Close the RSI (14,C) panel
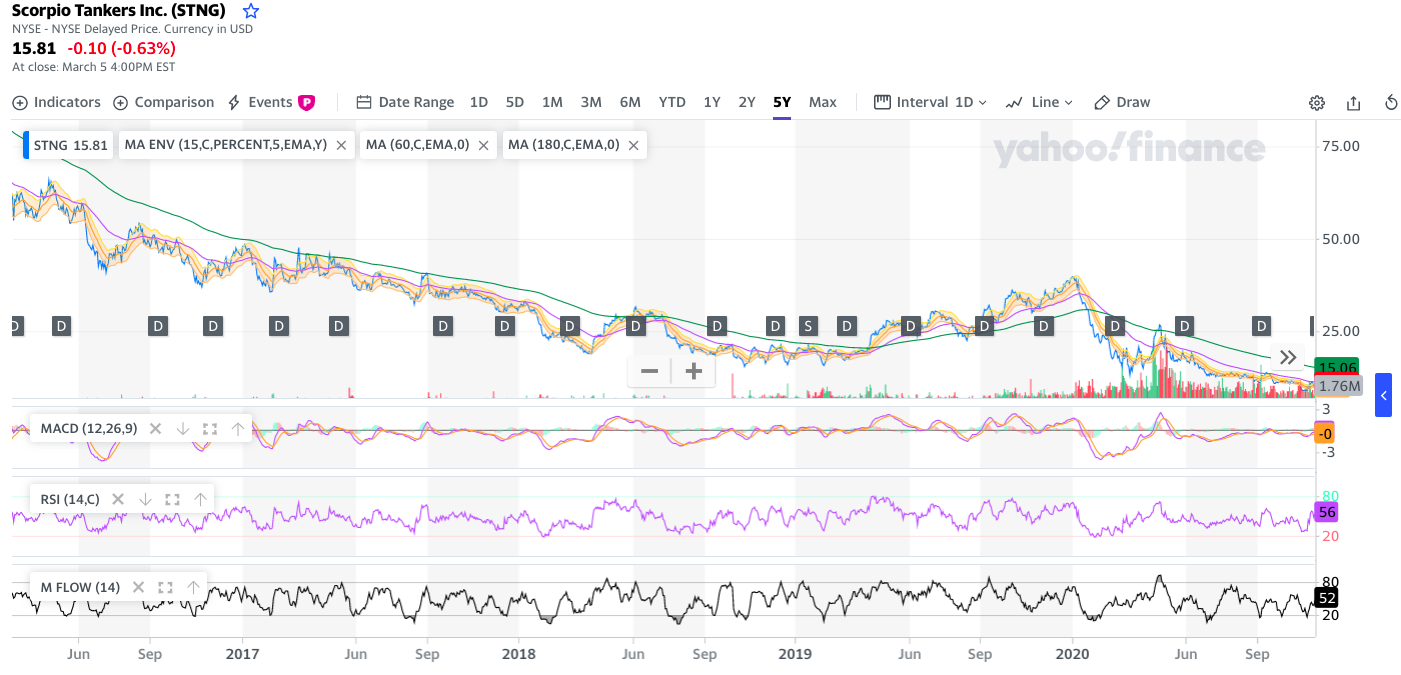Screen dimensions: 1401x675 (118, 499)
